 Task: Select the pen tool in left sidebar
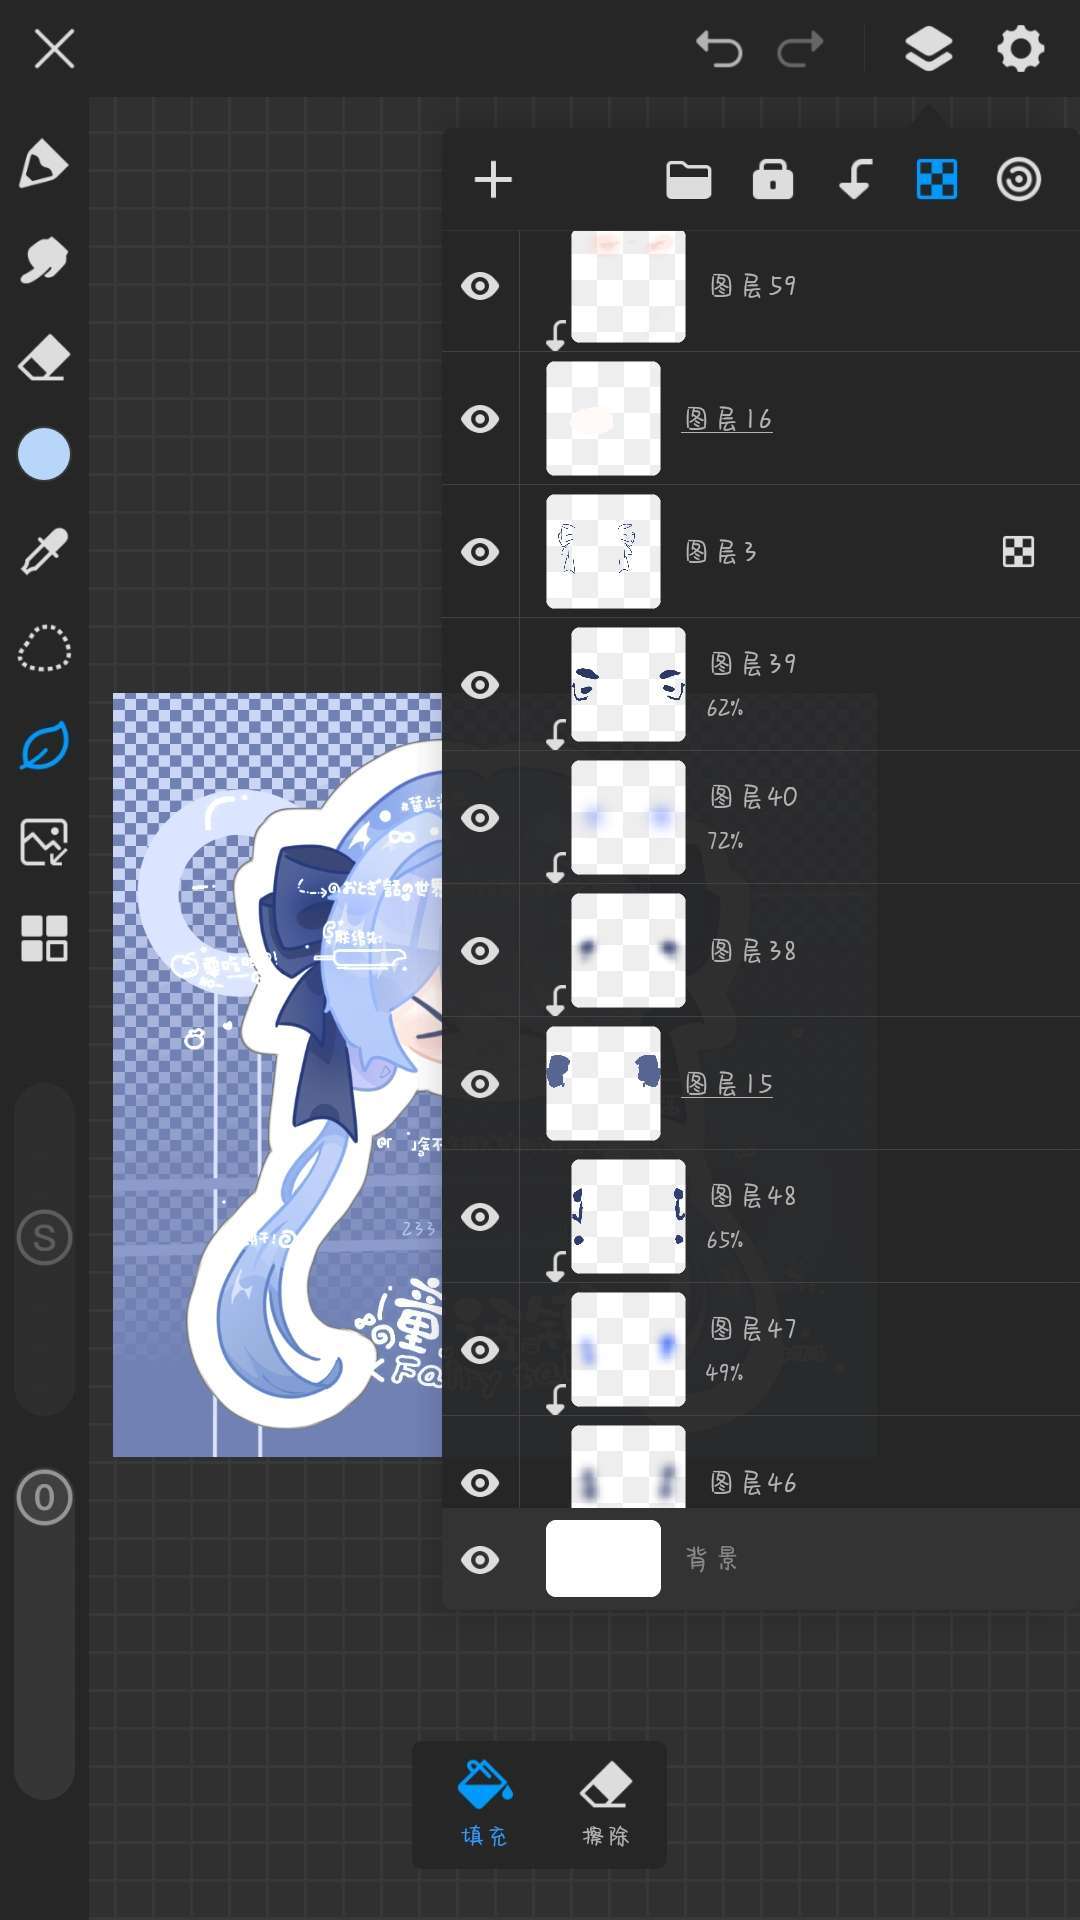coord(44,164)
